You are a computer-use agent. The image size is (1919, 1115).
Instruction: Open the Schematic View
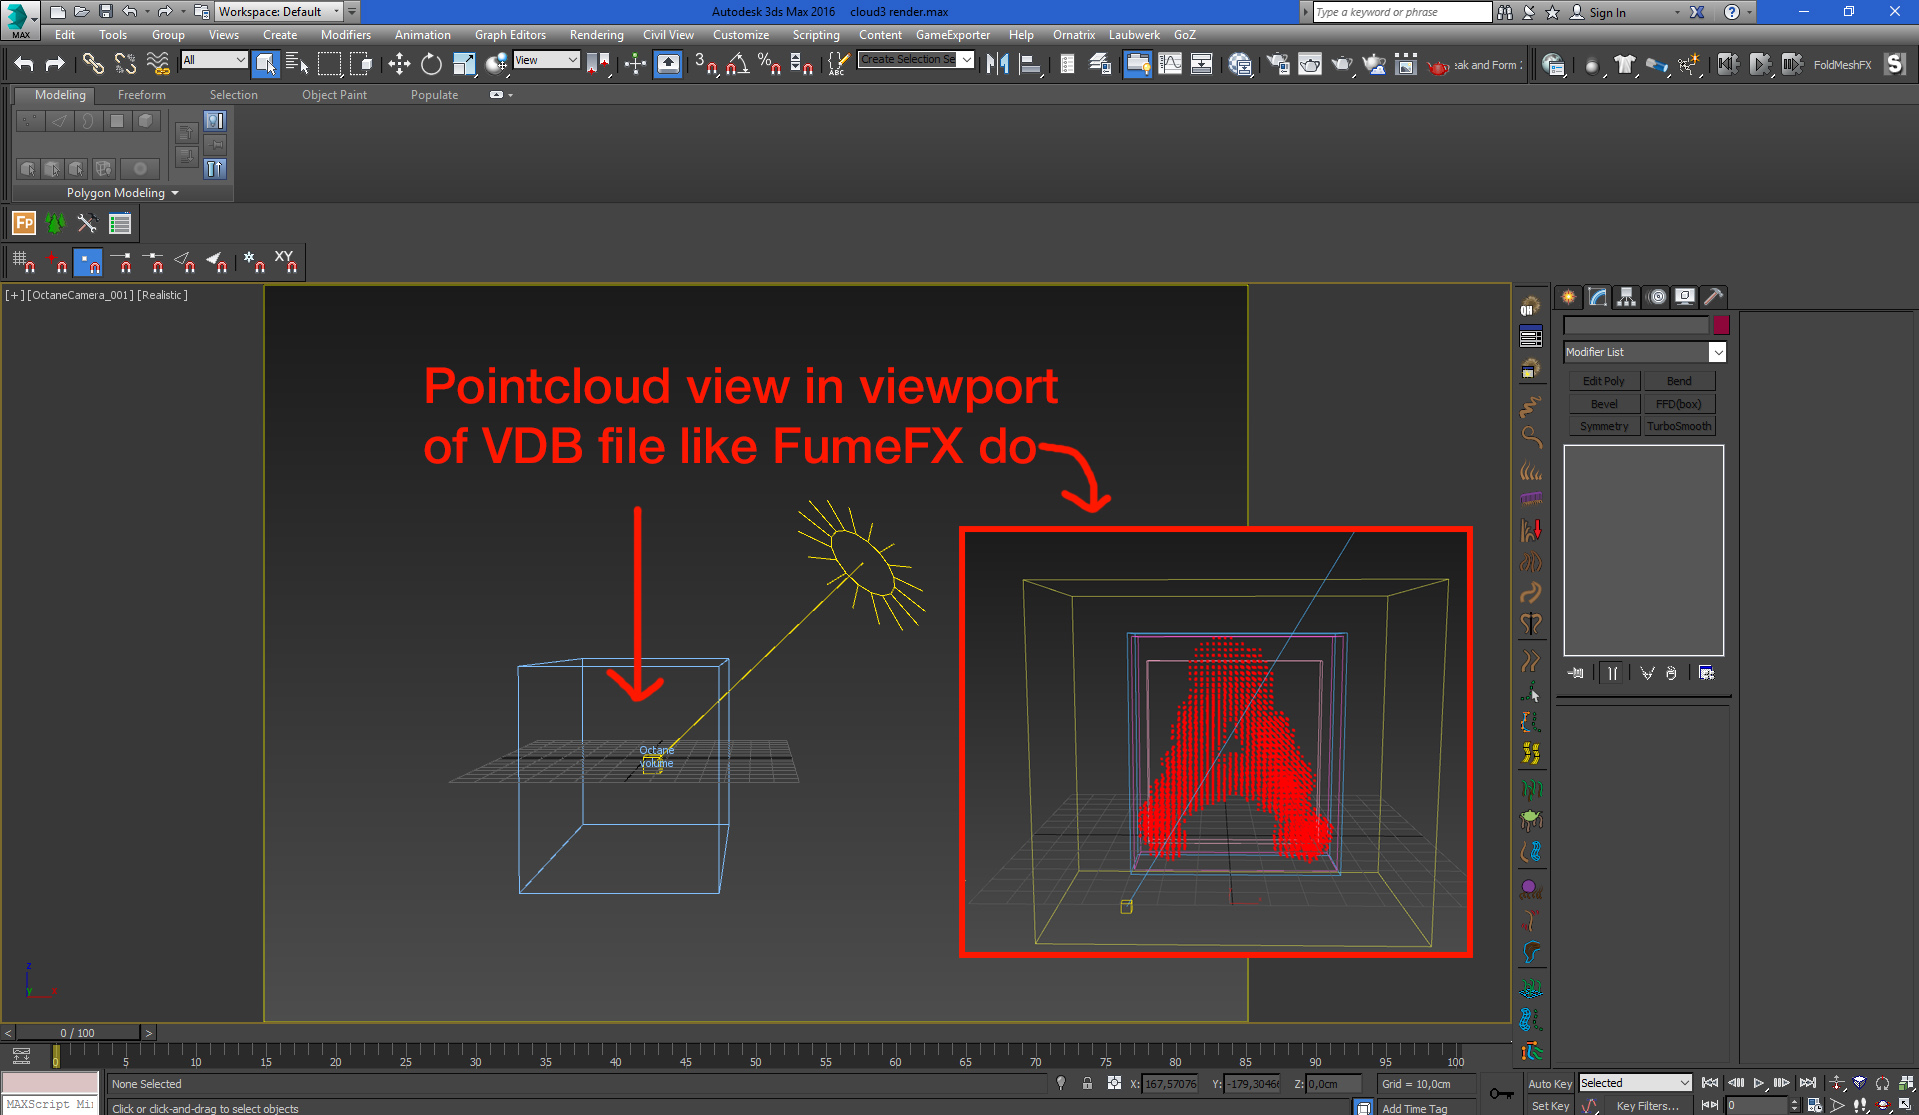(x=1201, y=65)
